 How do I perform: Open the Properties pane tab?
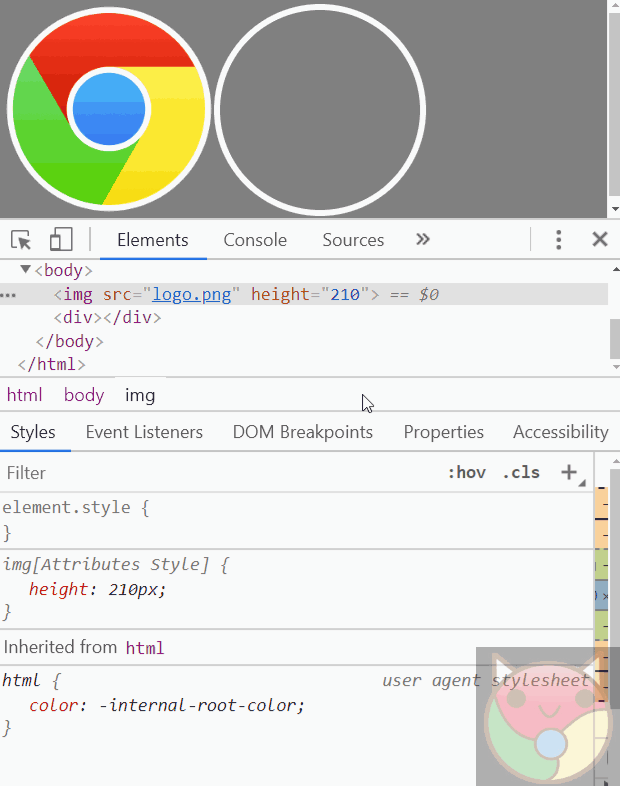click(444, 432)
